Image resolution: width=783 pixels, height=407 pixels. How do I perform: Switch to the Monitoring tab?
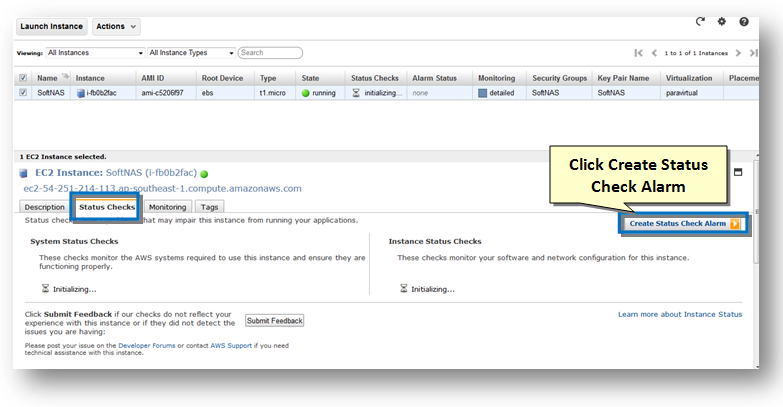167,207
